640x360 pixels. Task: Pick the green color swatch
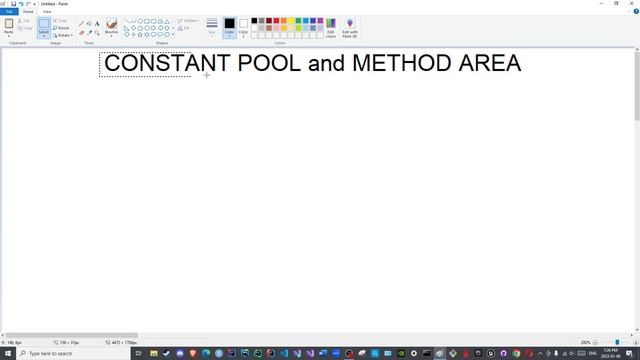(x=298, y=20)
